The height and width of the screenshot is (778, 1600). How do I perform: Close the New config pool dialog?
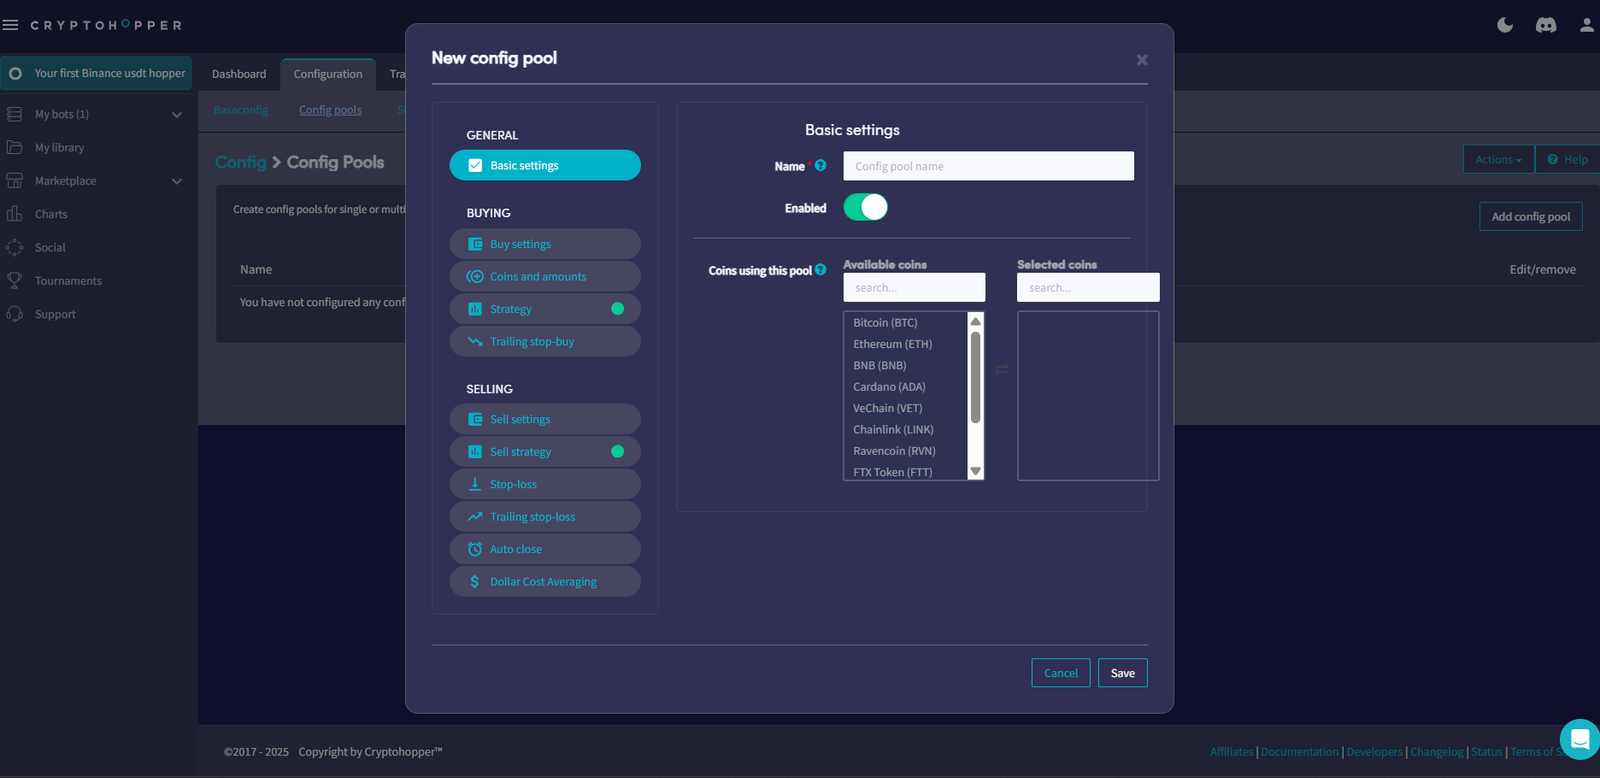pos(1142,60)
